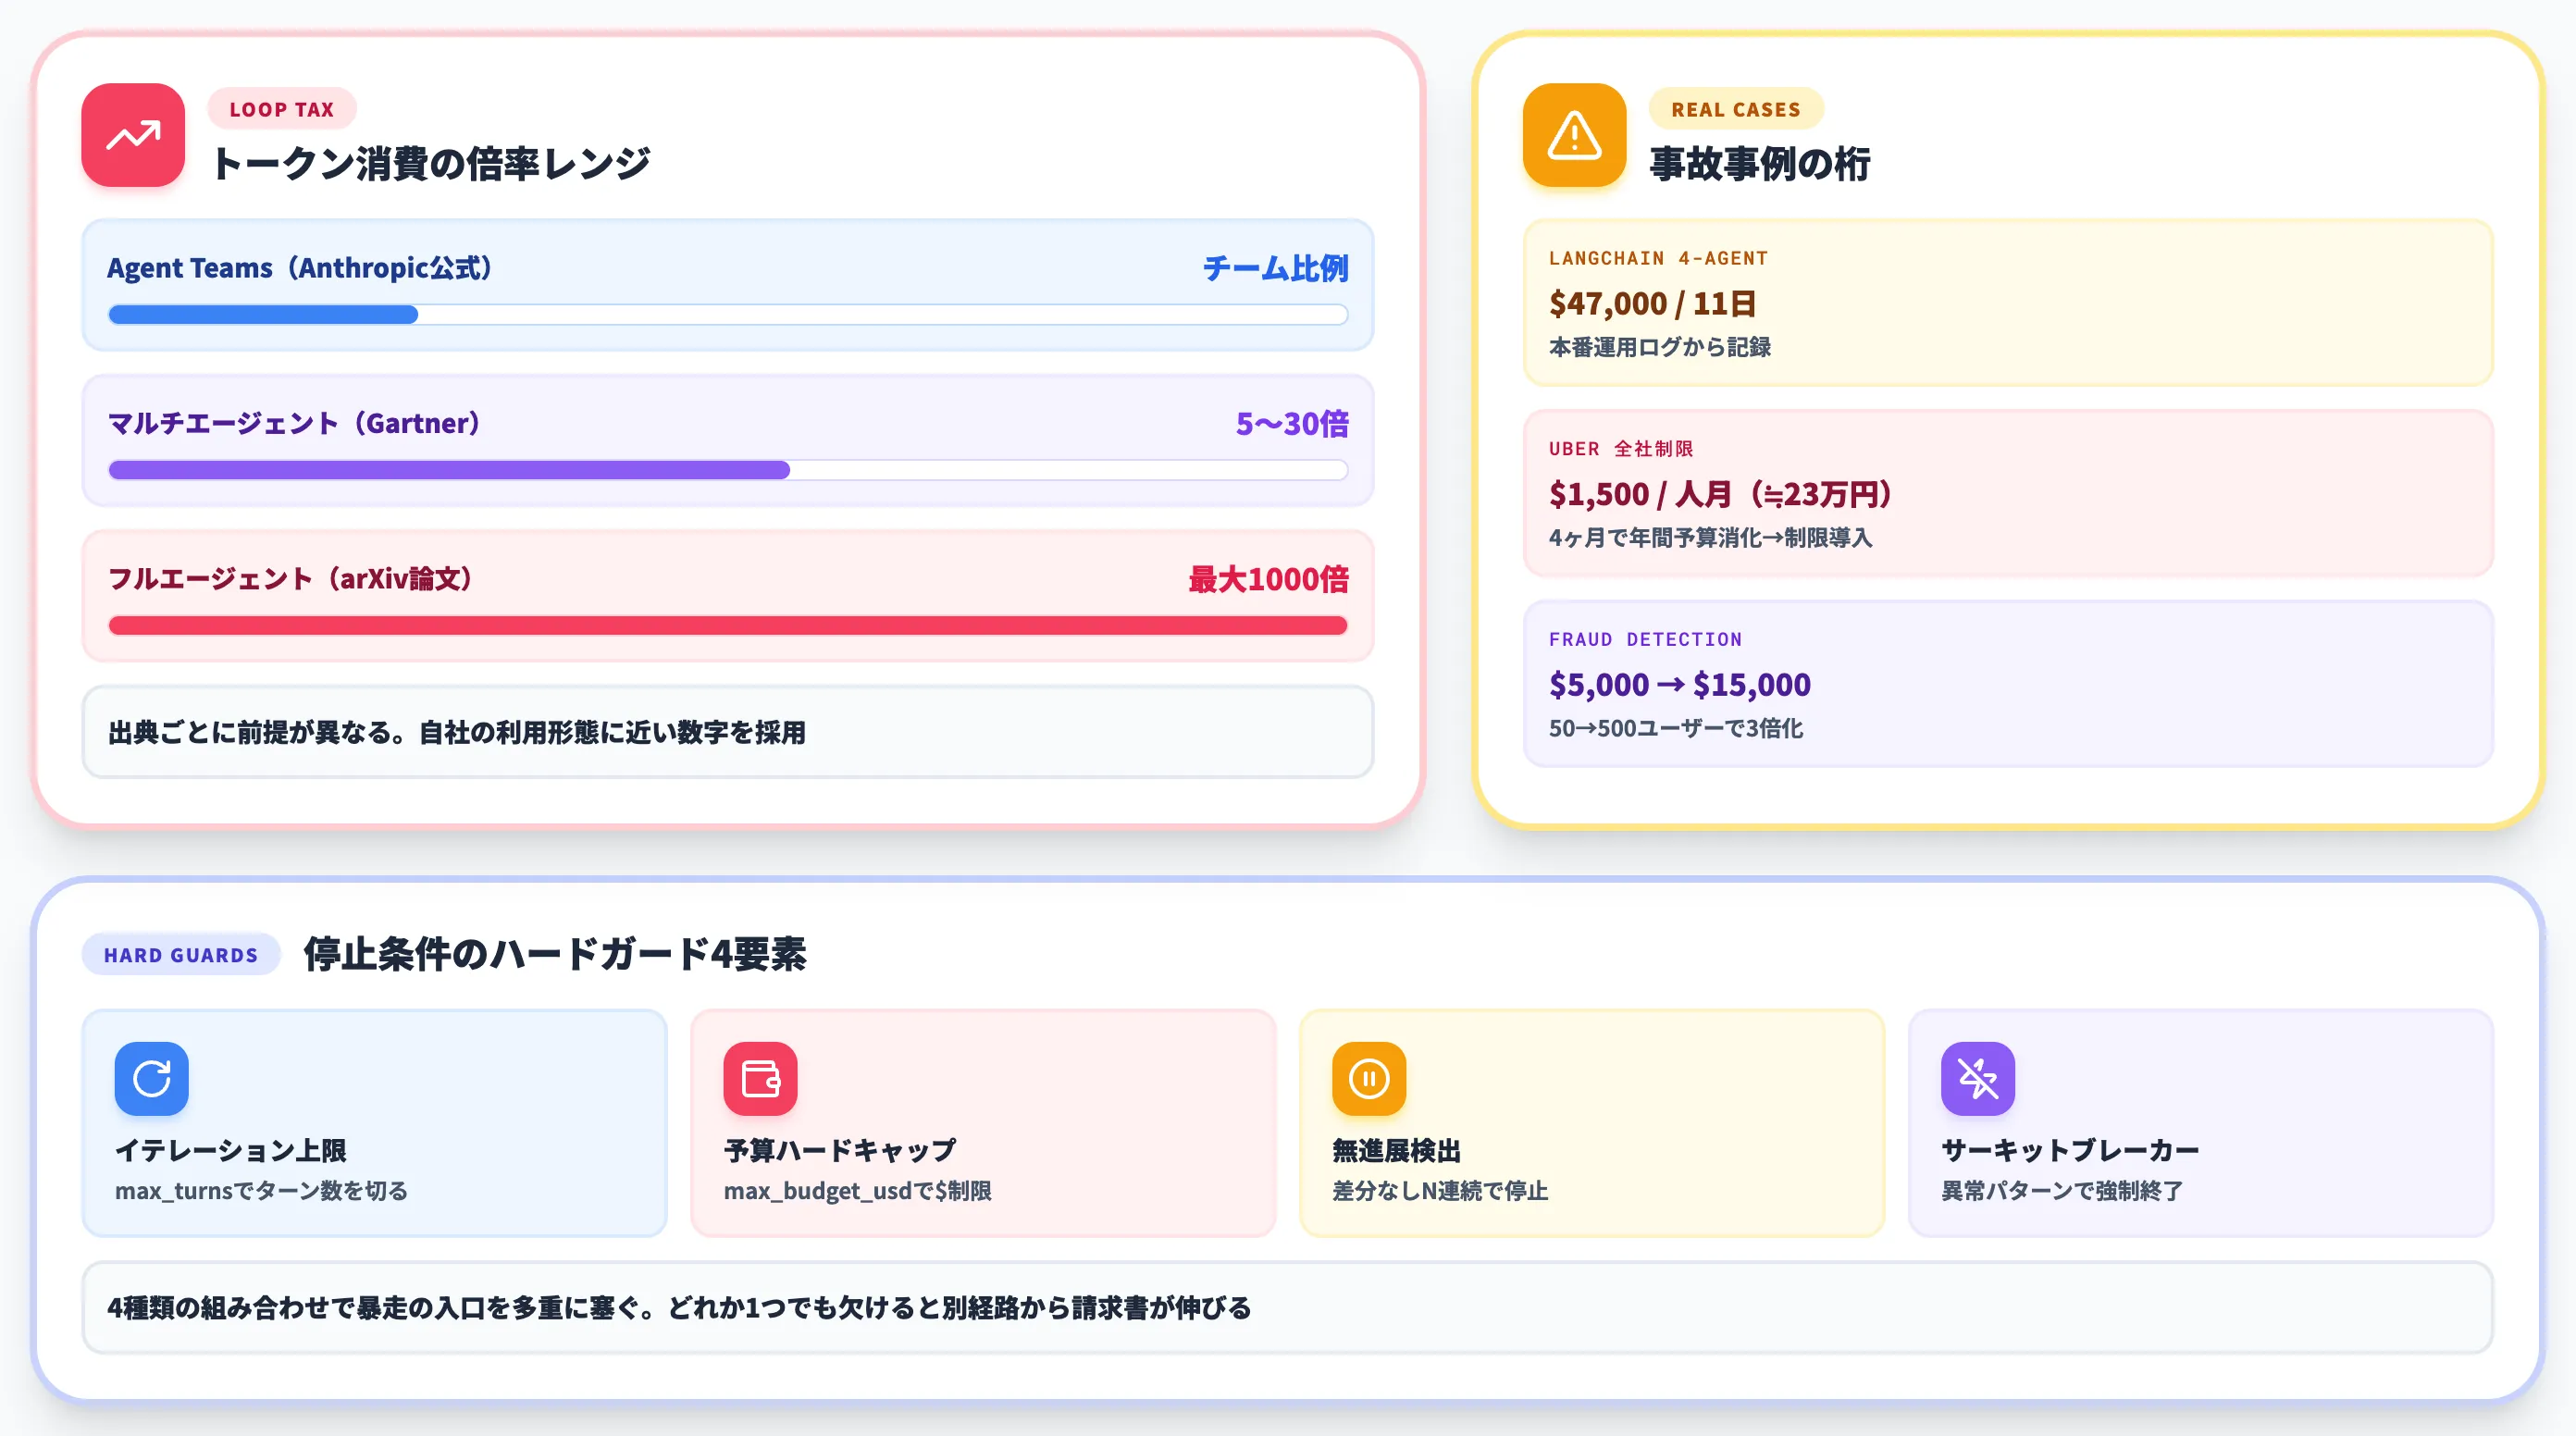
Task: Click the HARD GUARDS badge
Action: pyautogui.click(x=181, y=955)
